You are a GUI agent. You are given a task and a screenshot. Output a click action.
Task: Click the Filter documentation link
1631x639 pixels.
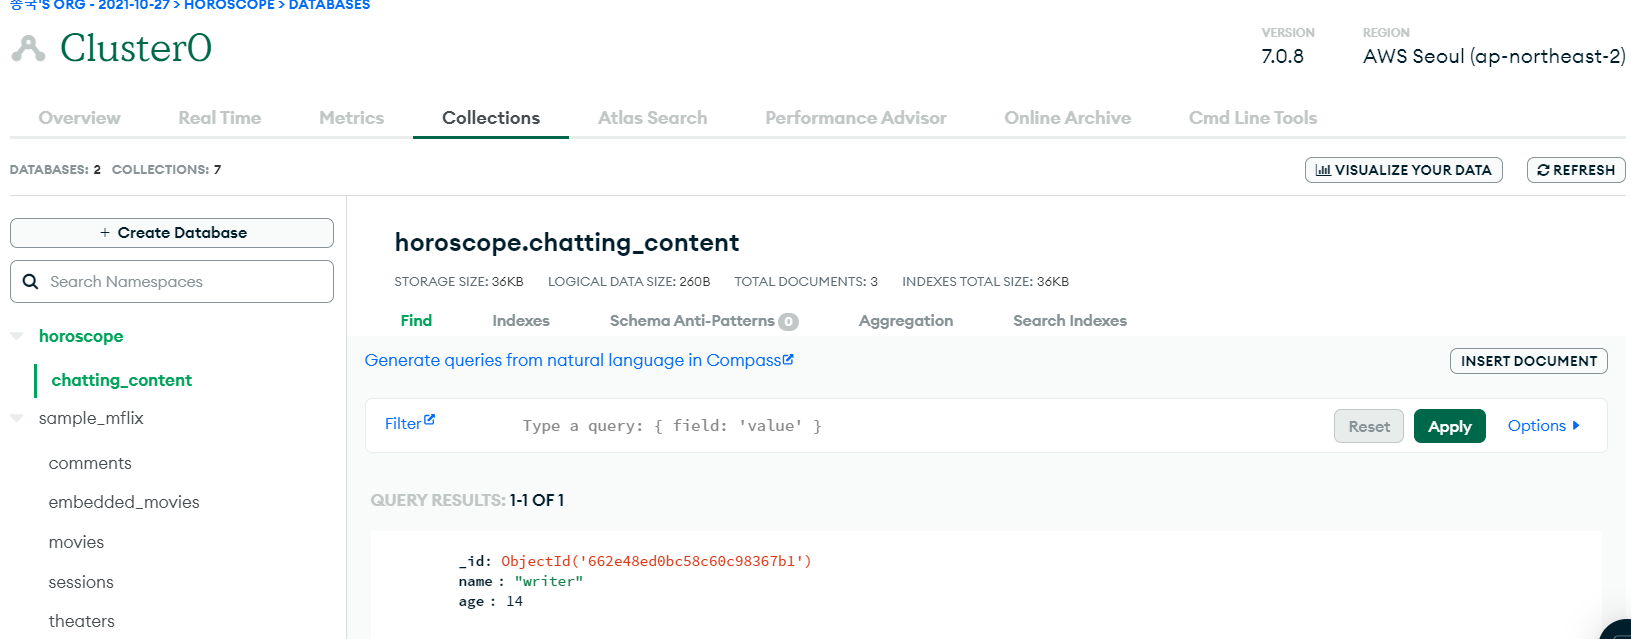tap(410, 423)
